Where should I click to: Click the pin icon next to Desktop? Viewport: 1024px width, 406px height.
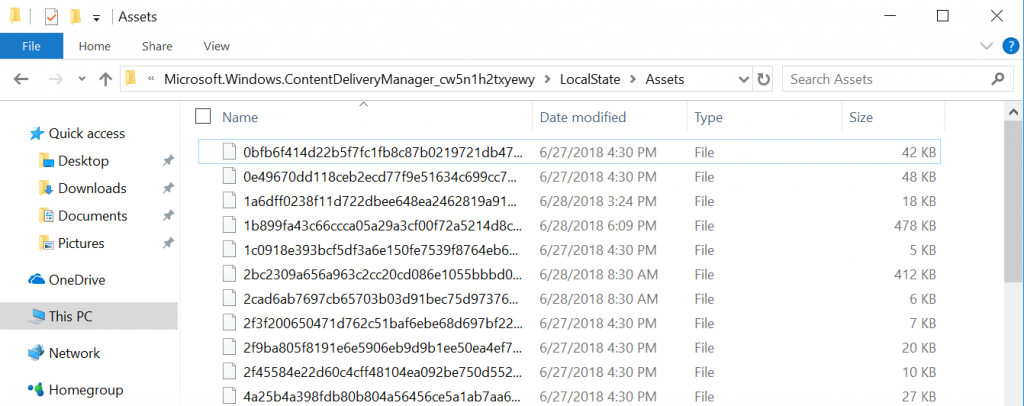pyautogui.click(x=168, y=161)
